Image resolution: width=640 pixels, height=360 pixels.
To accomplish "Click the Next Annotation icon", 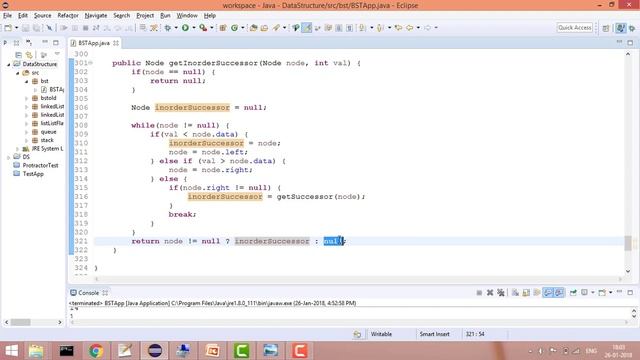I will (362, 28).
